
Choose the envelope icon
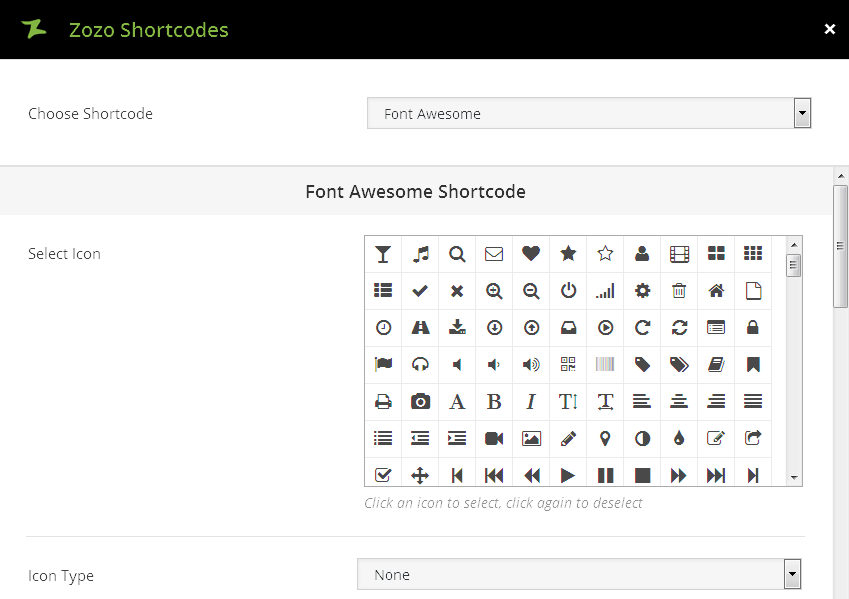[x=494, y=254]
